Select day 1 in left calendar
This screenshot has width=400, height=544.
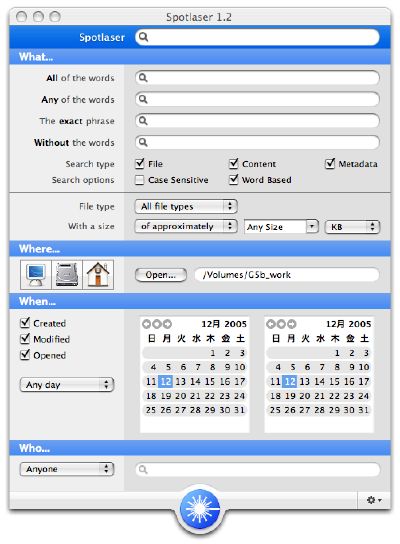(212, 353)
